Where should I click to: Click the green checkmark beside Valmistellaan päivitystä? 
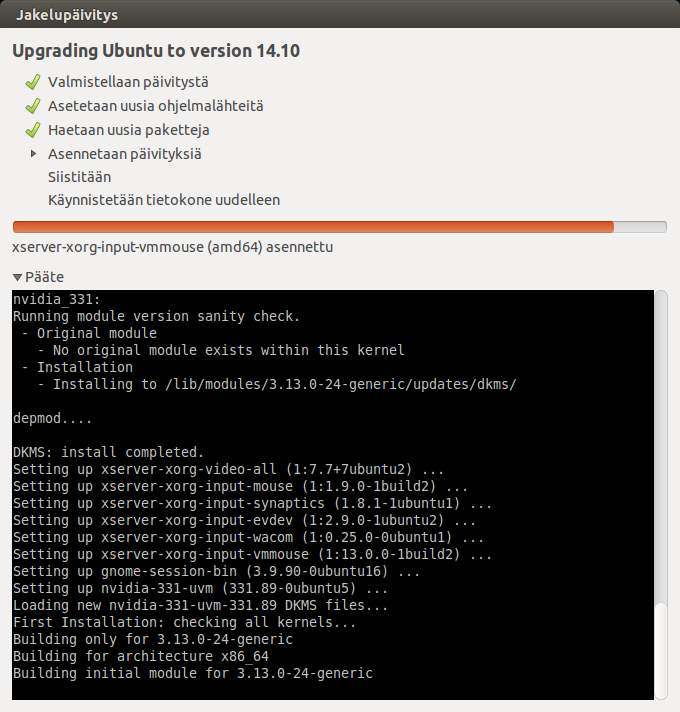pos(33,82)
